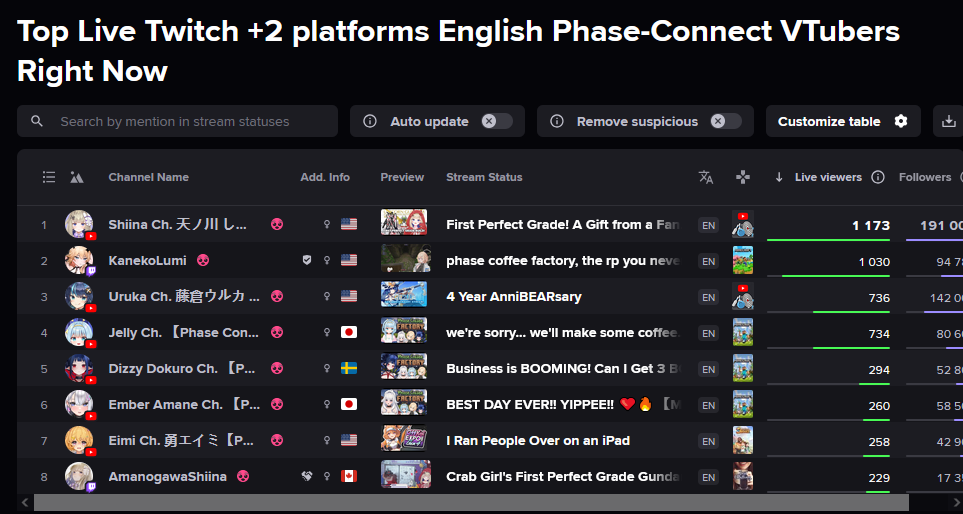Open the AmanogawaShiina channel link
The height and width of the screenshot is (514, 963).
pos(168,476)
